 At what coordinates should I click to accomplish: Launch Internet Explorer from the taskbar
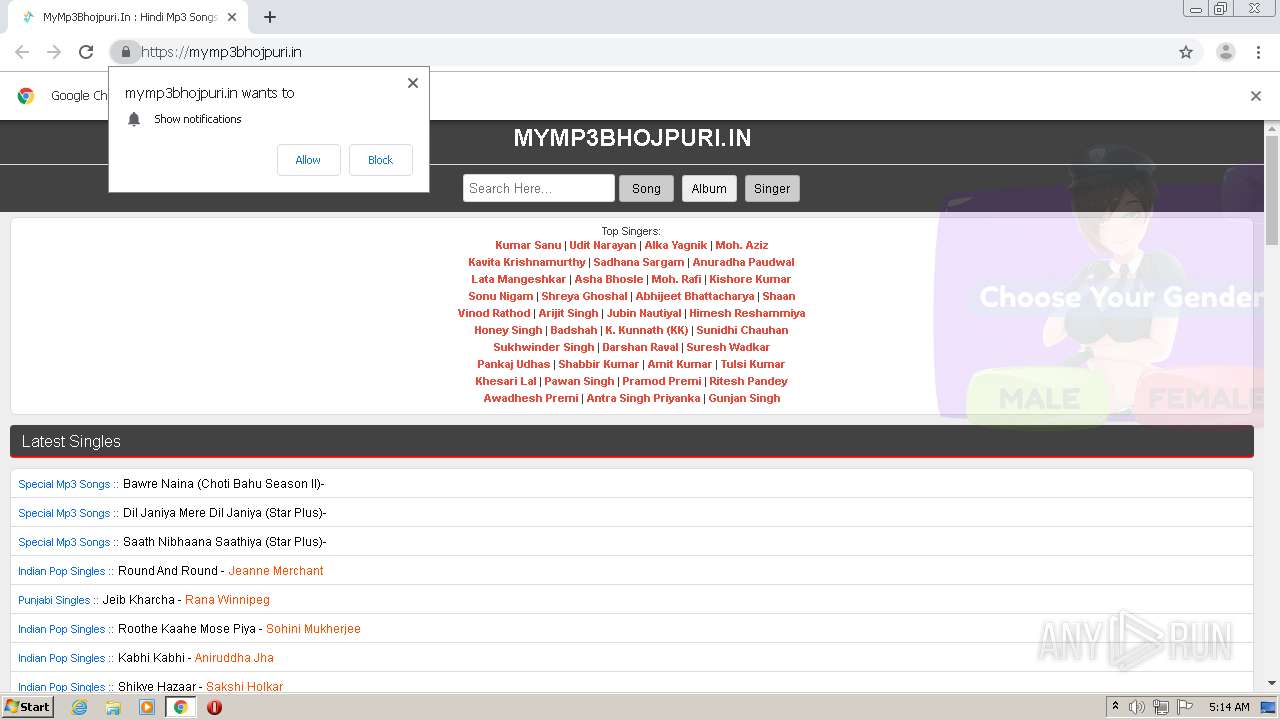[79, 707]
